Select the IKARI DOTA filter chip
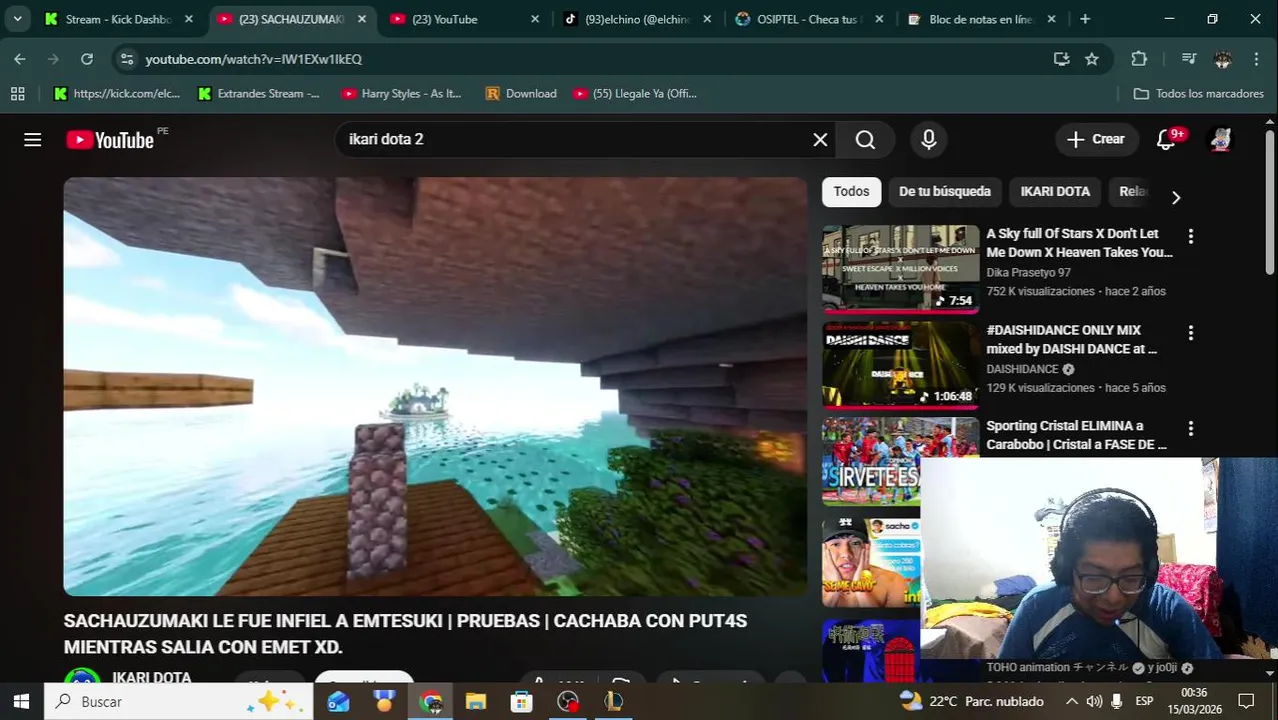Image resolution: width=1278 pixels, height=720 pixels. click(x=1055, y=192)
